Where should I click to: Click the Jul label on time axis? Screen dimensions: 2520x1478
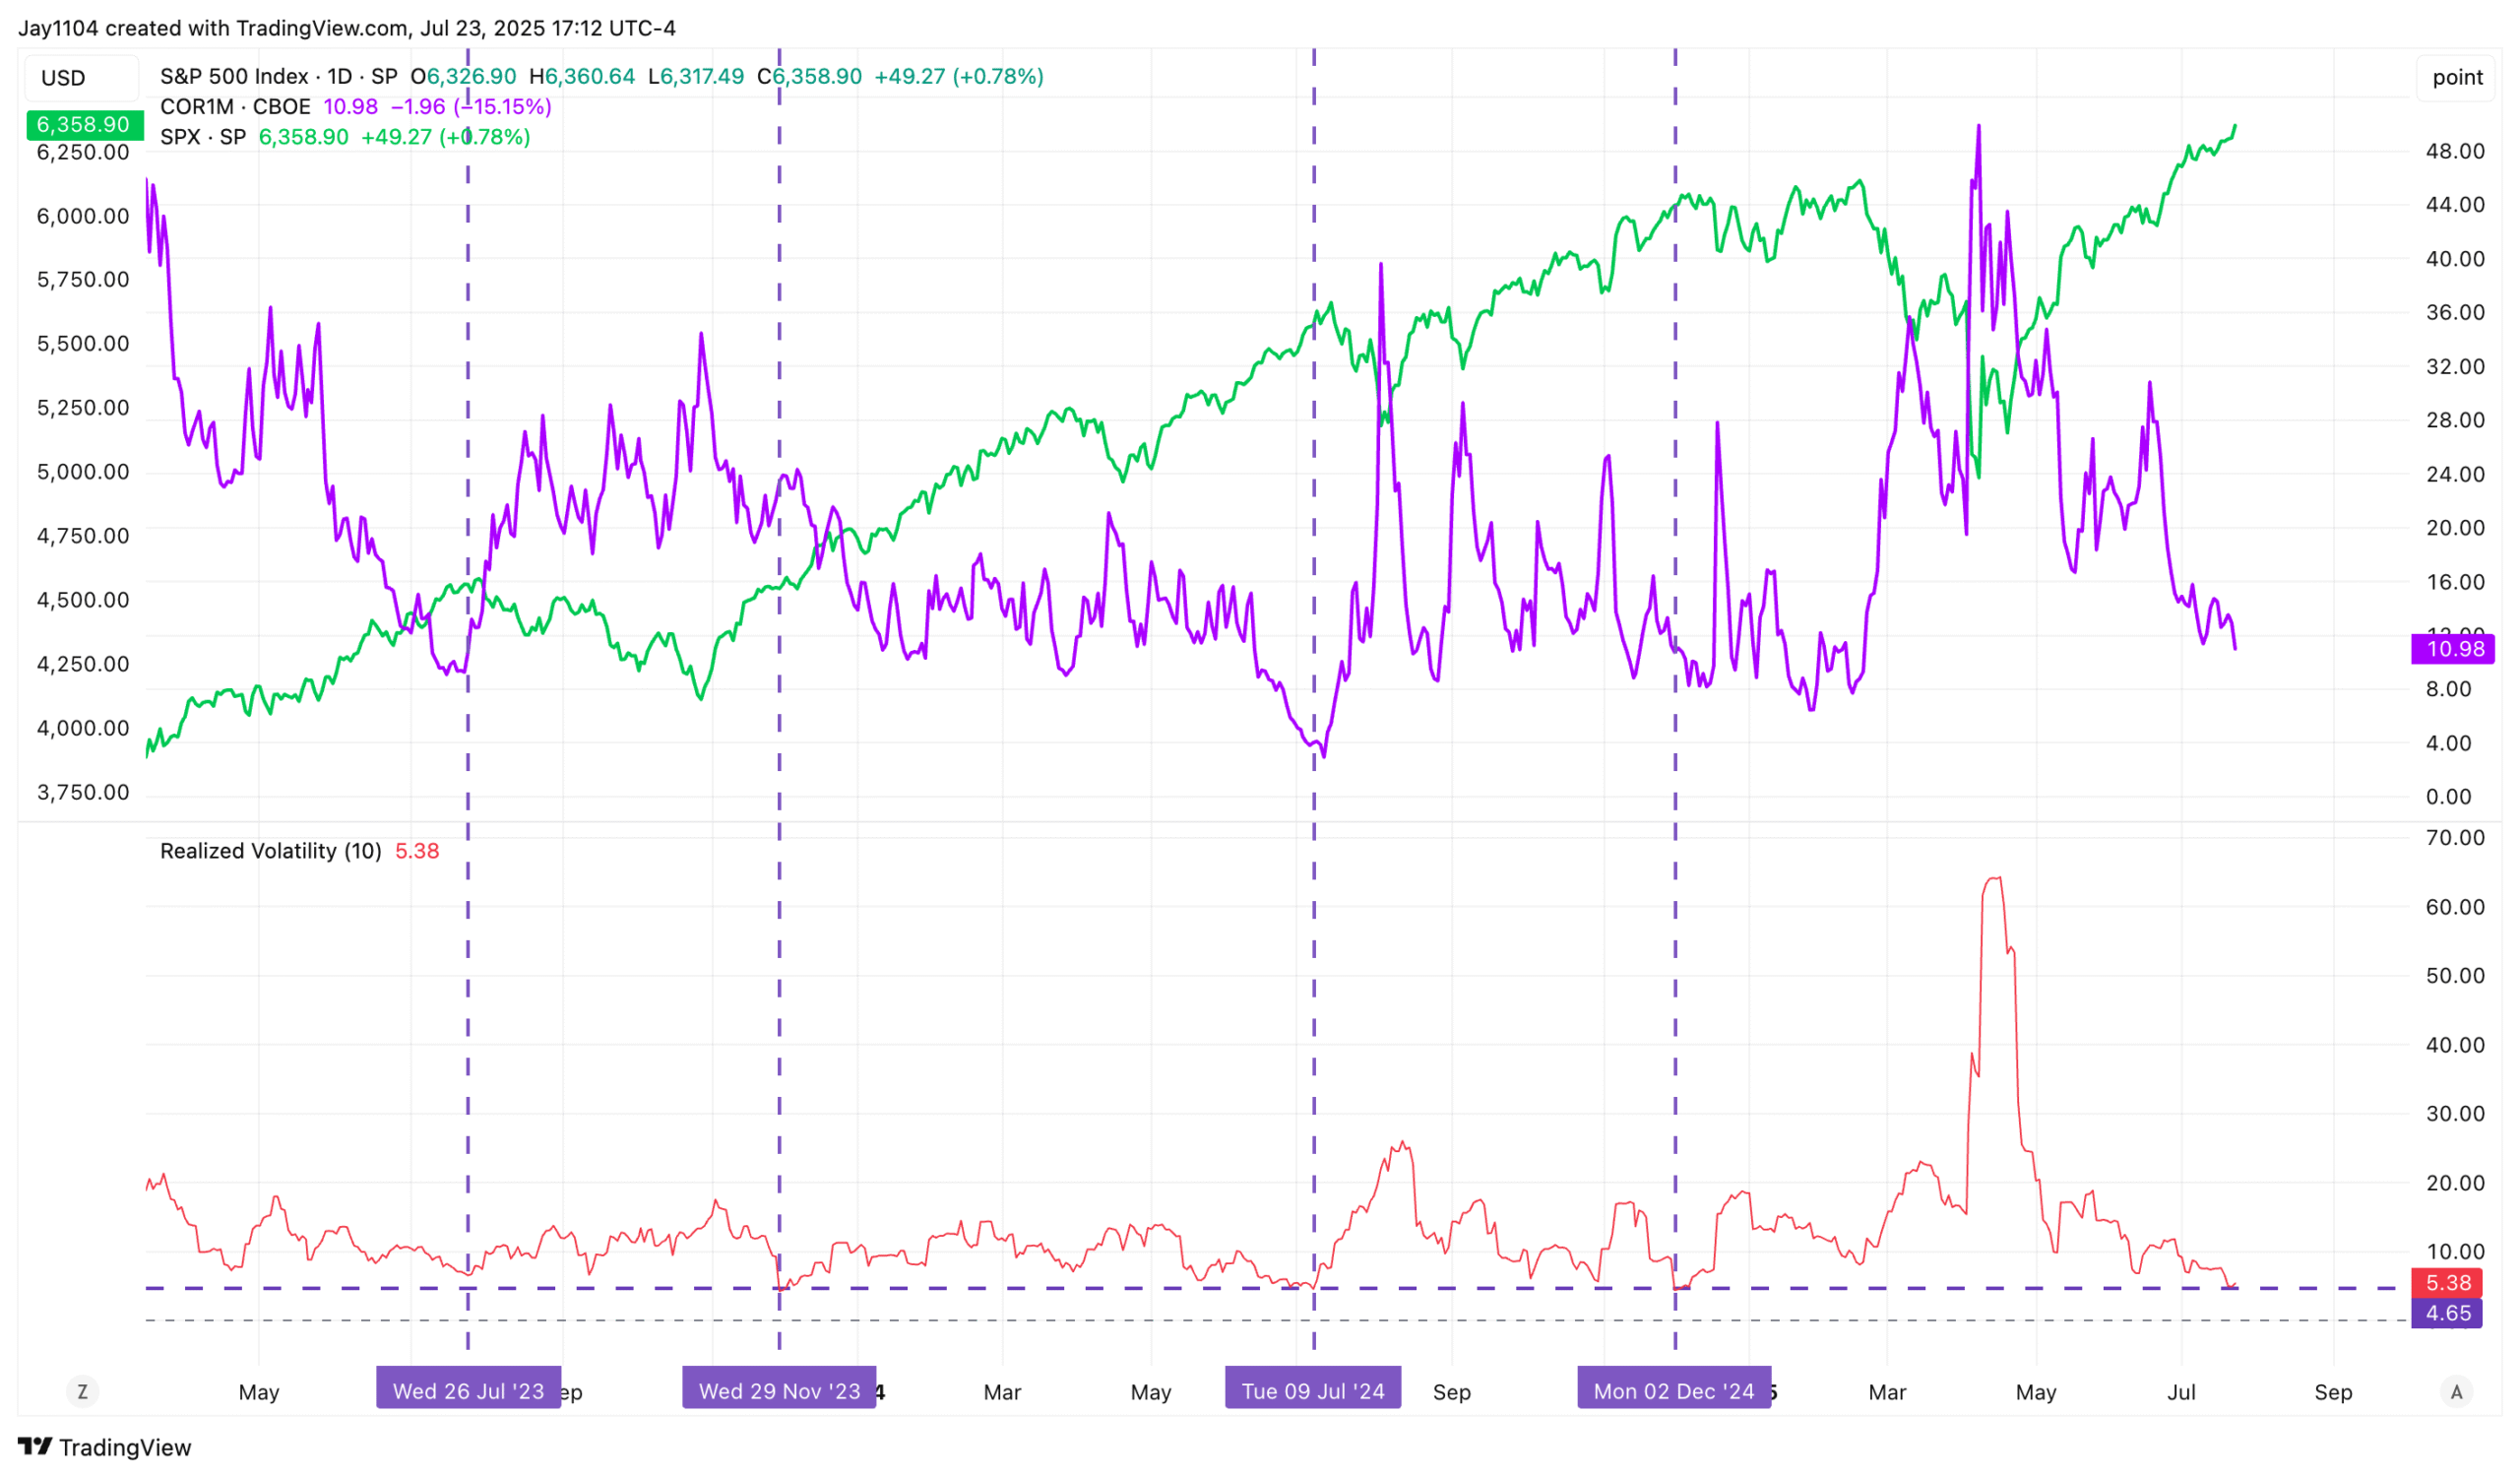click(x=2181, y=1392)
